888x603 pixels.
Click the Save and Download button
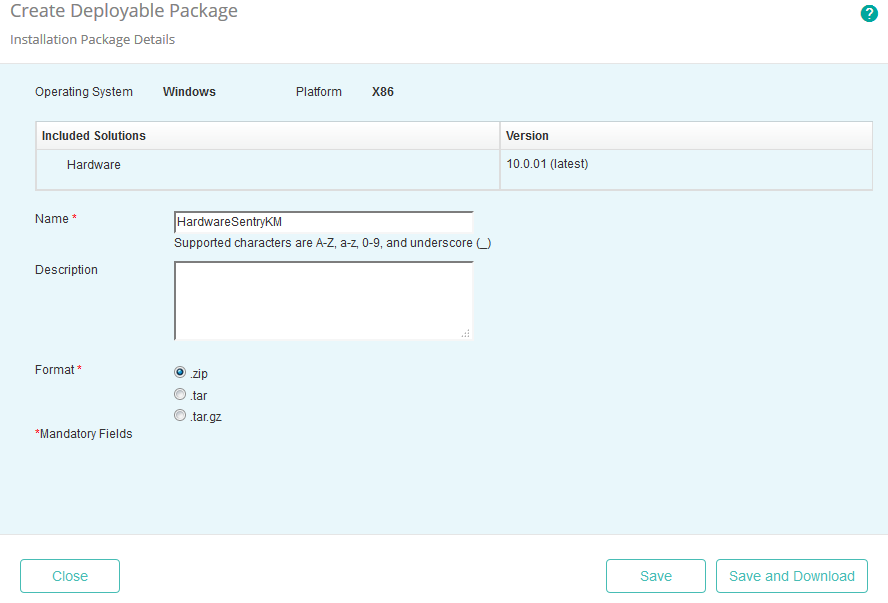pos(791,576)
